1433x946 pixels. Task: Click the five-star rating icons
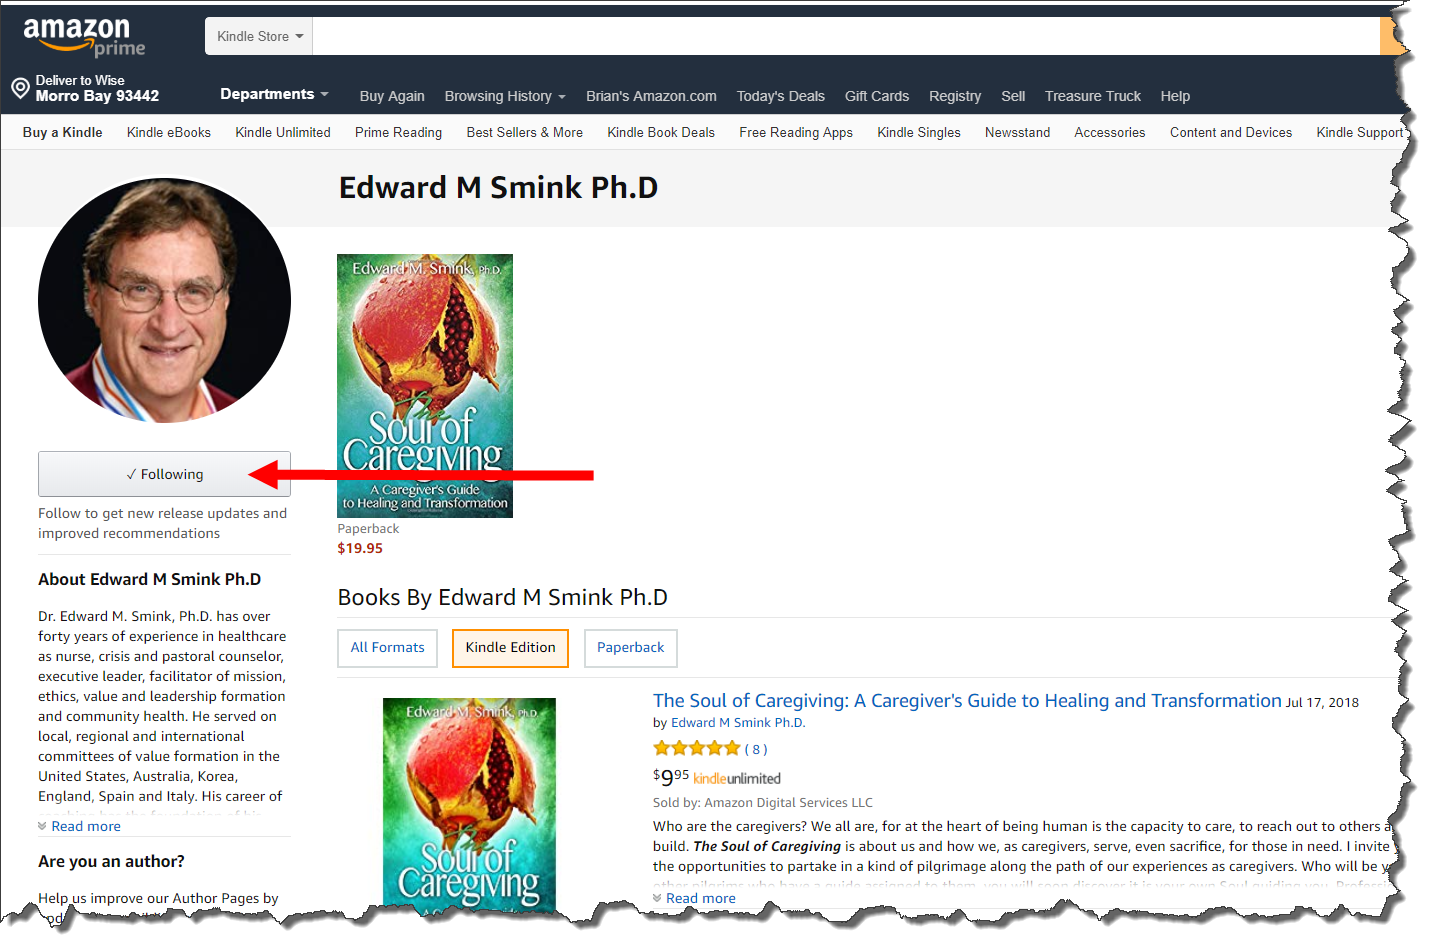tap(696, 748)
